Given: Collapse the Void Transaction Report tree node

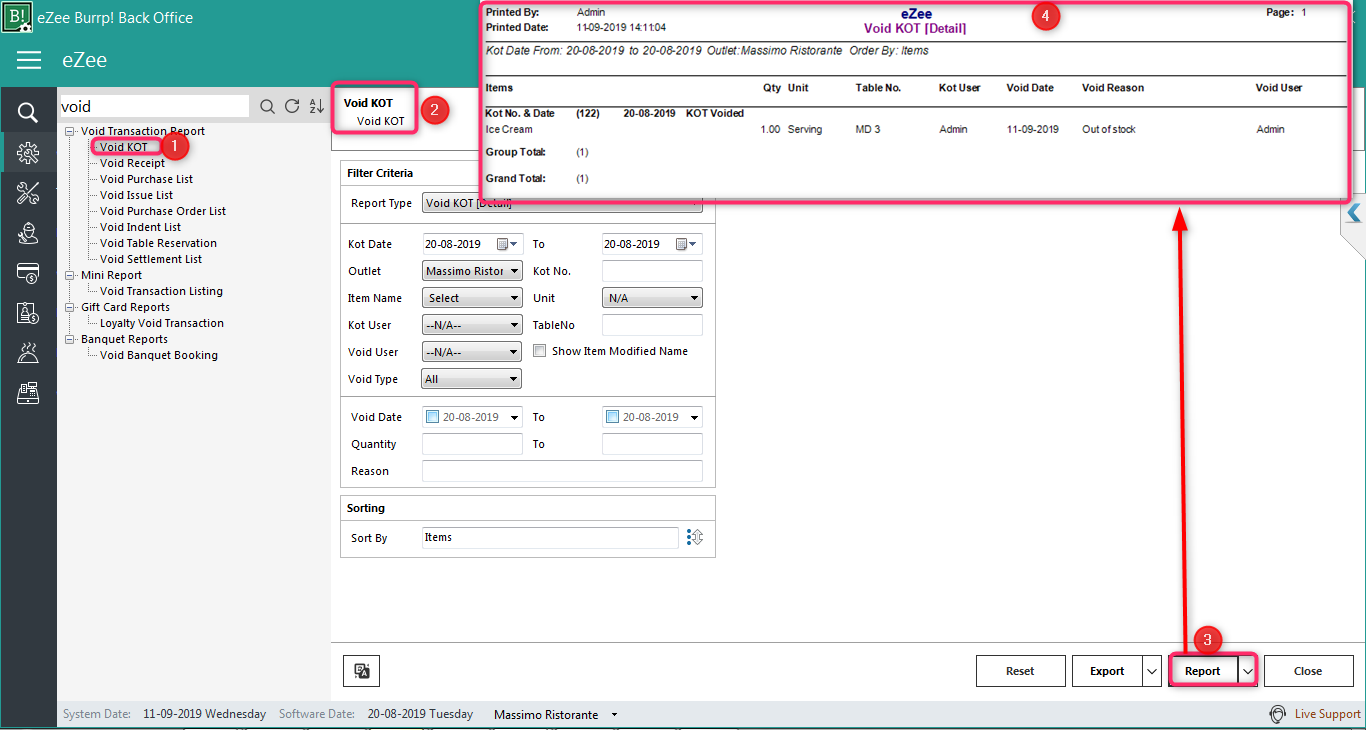Looking at the screenshot, I should point(70,131).
